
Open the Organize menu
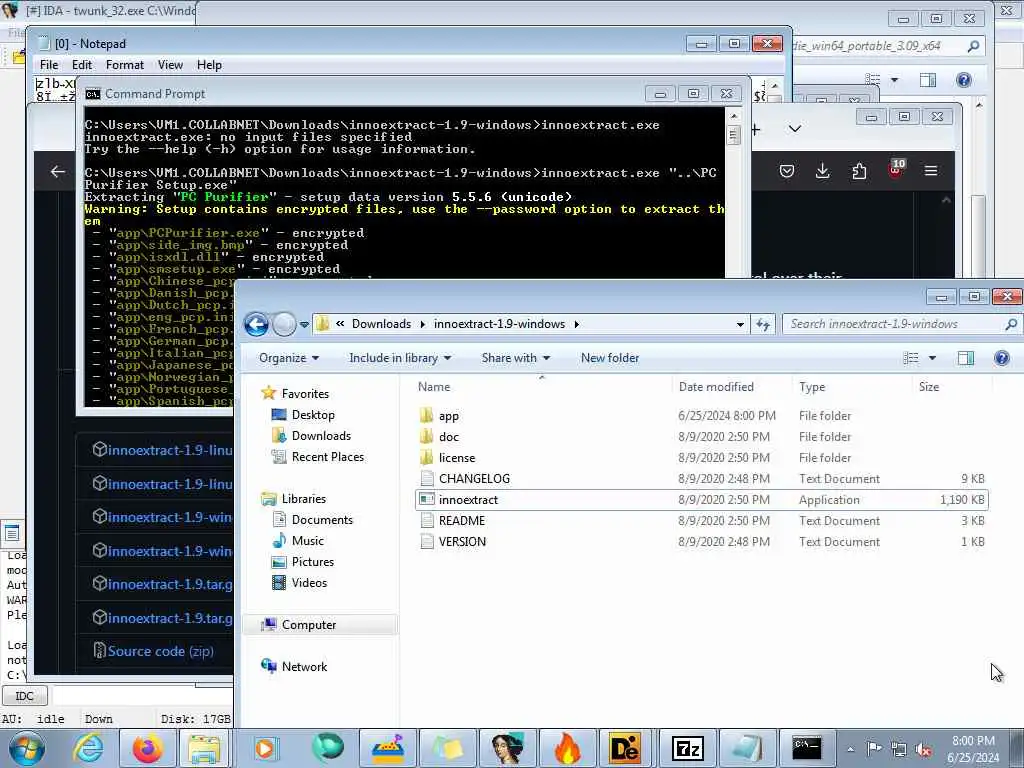click(x=289, y=358)
